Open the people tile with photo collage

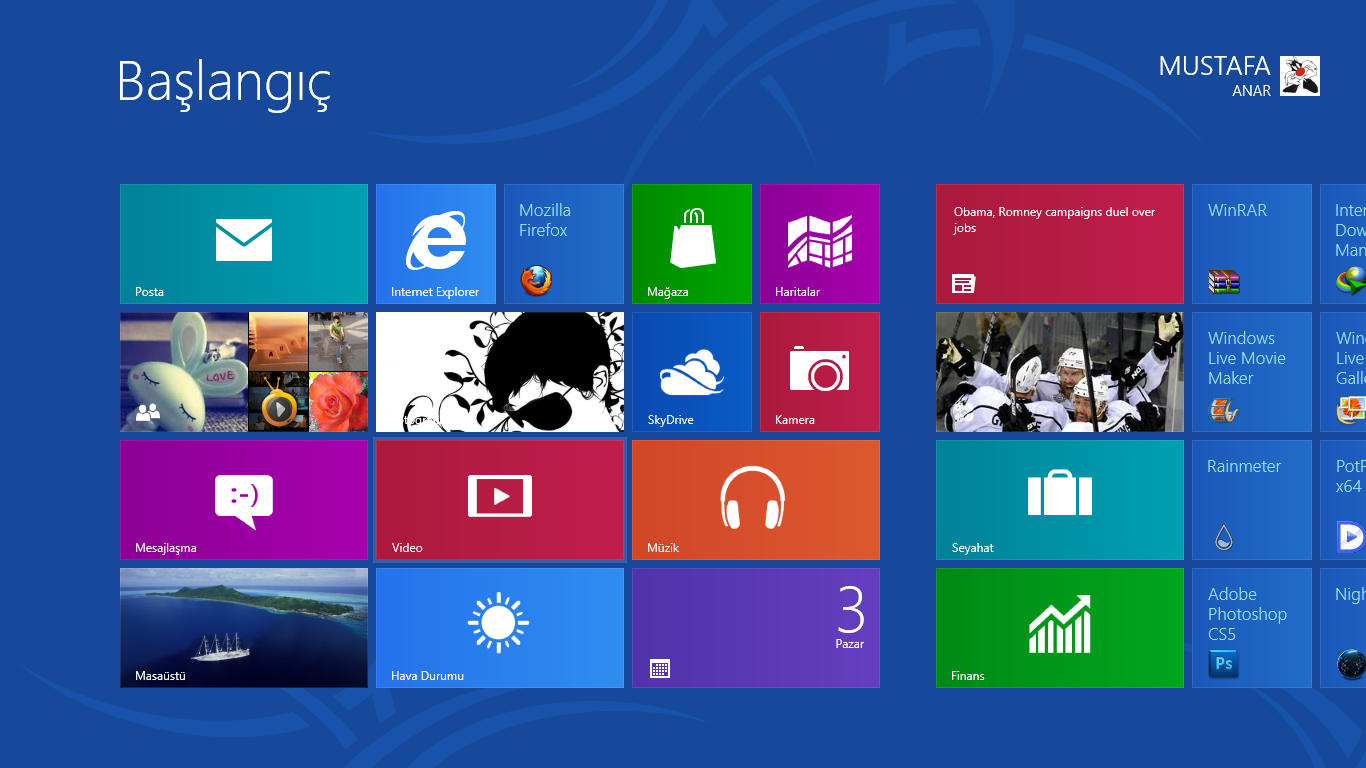(244, 372)
